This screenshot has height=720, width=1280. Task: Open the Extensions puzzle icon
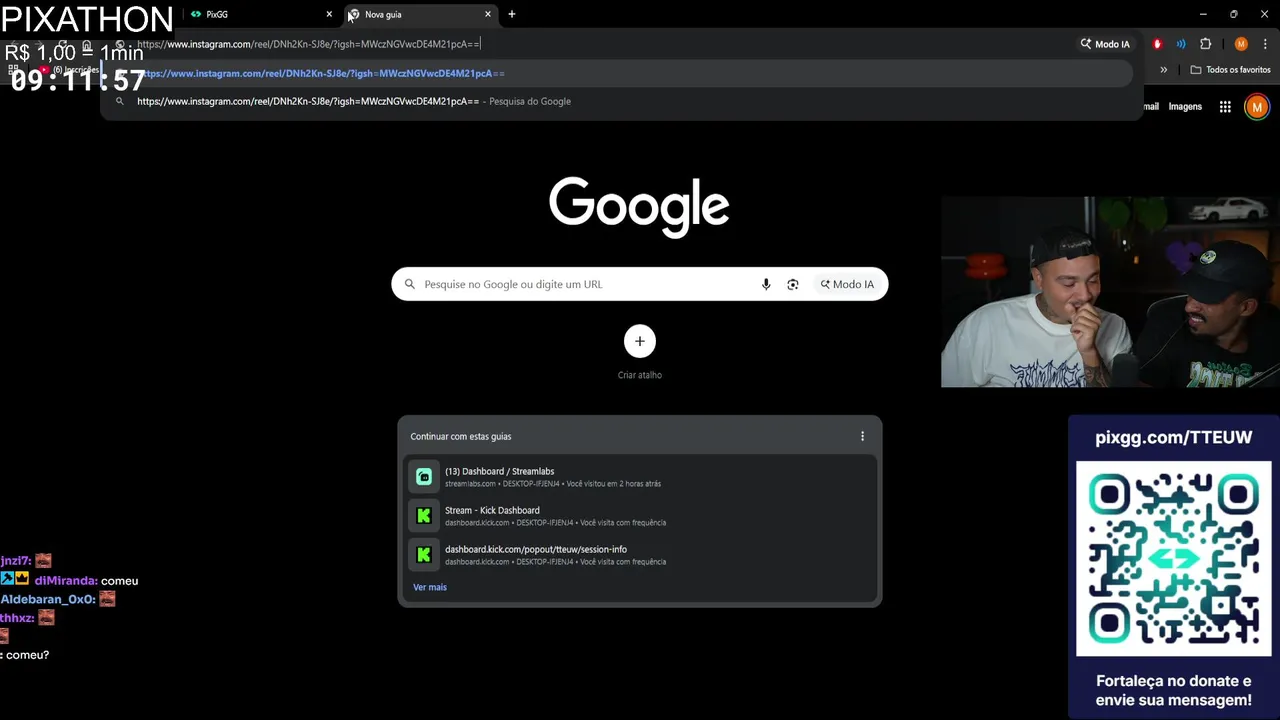(1205, 44)
